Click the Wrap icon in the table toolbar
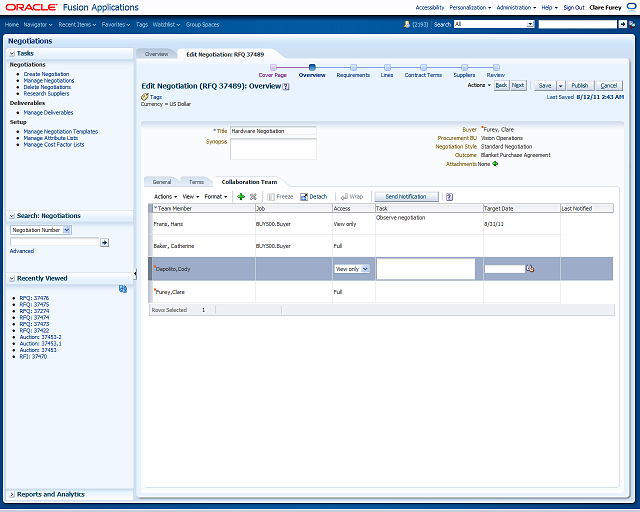The width and height of the screenshot is (640, 512). pyautogui.click(x=344, y=197)
